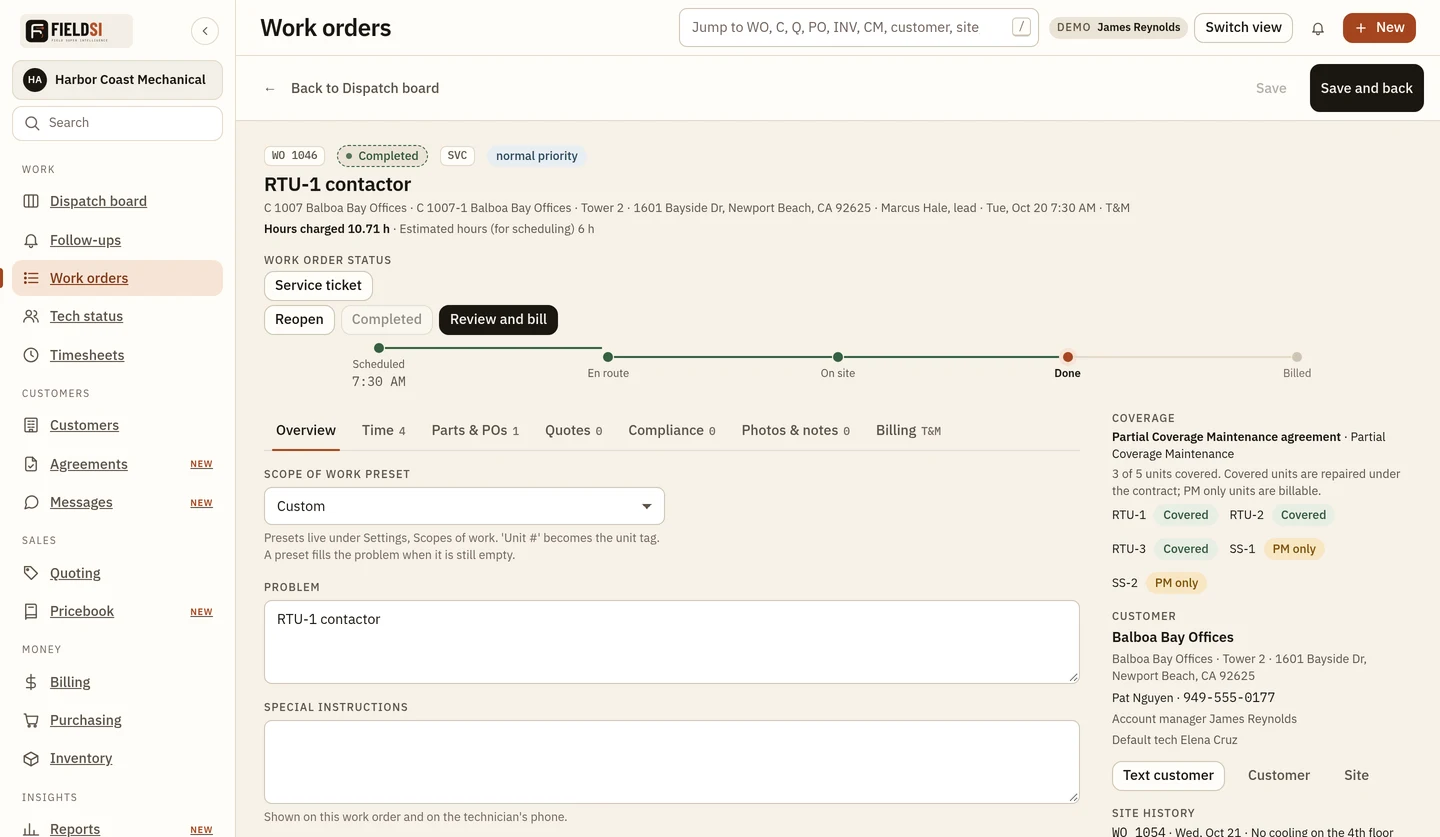The height and width of the screenshot is (837, 1440).
Task: Click the Text customer button
Action: 1168,775
